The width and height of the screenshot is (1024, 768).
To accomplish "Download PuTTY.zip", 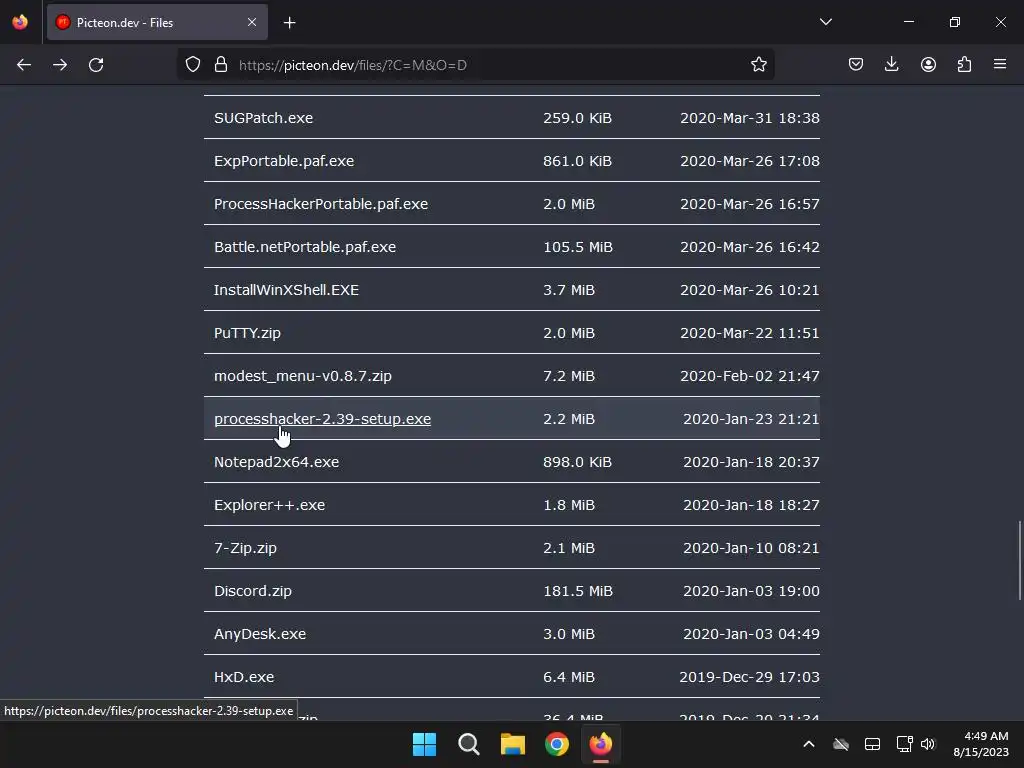I will [x=248, y=333].
